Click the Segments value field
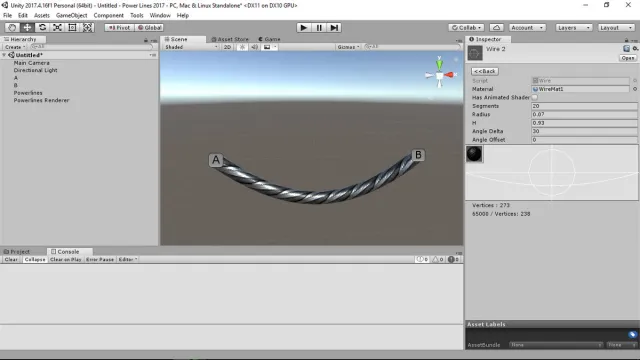 coord(584,106)
